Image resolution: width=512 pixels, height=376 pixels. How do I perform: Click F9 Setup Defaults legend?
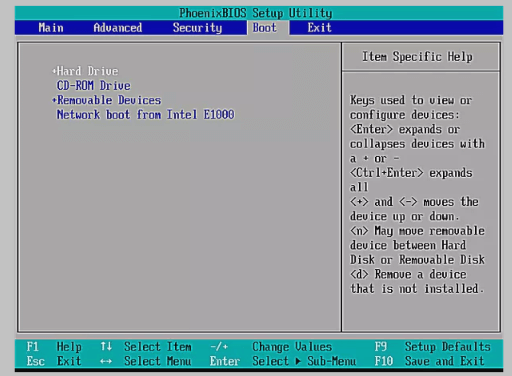[x=432, y=347]
